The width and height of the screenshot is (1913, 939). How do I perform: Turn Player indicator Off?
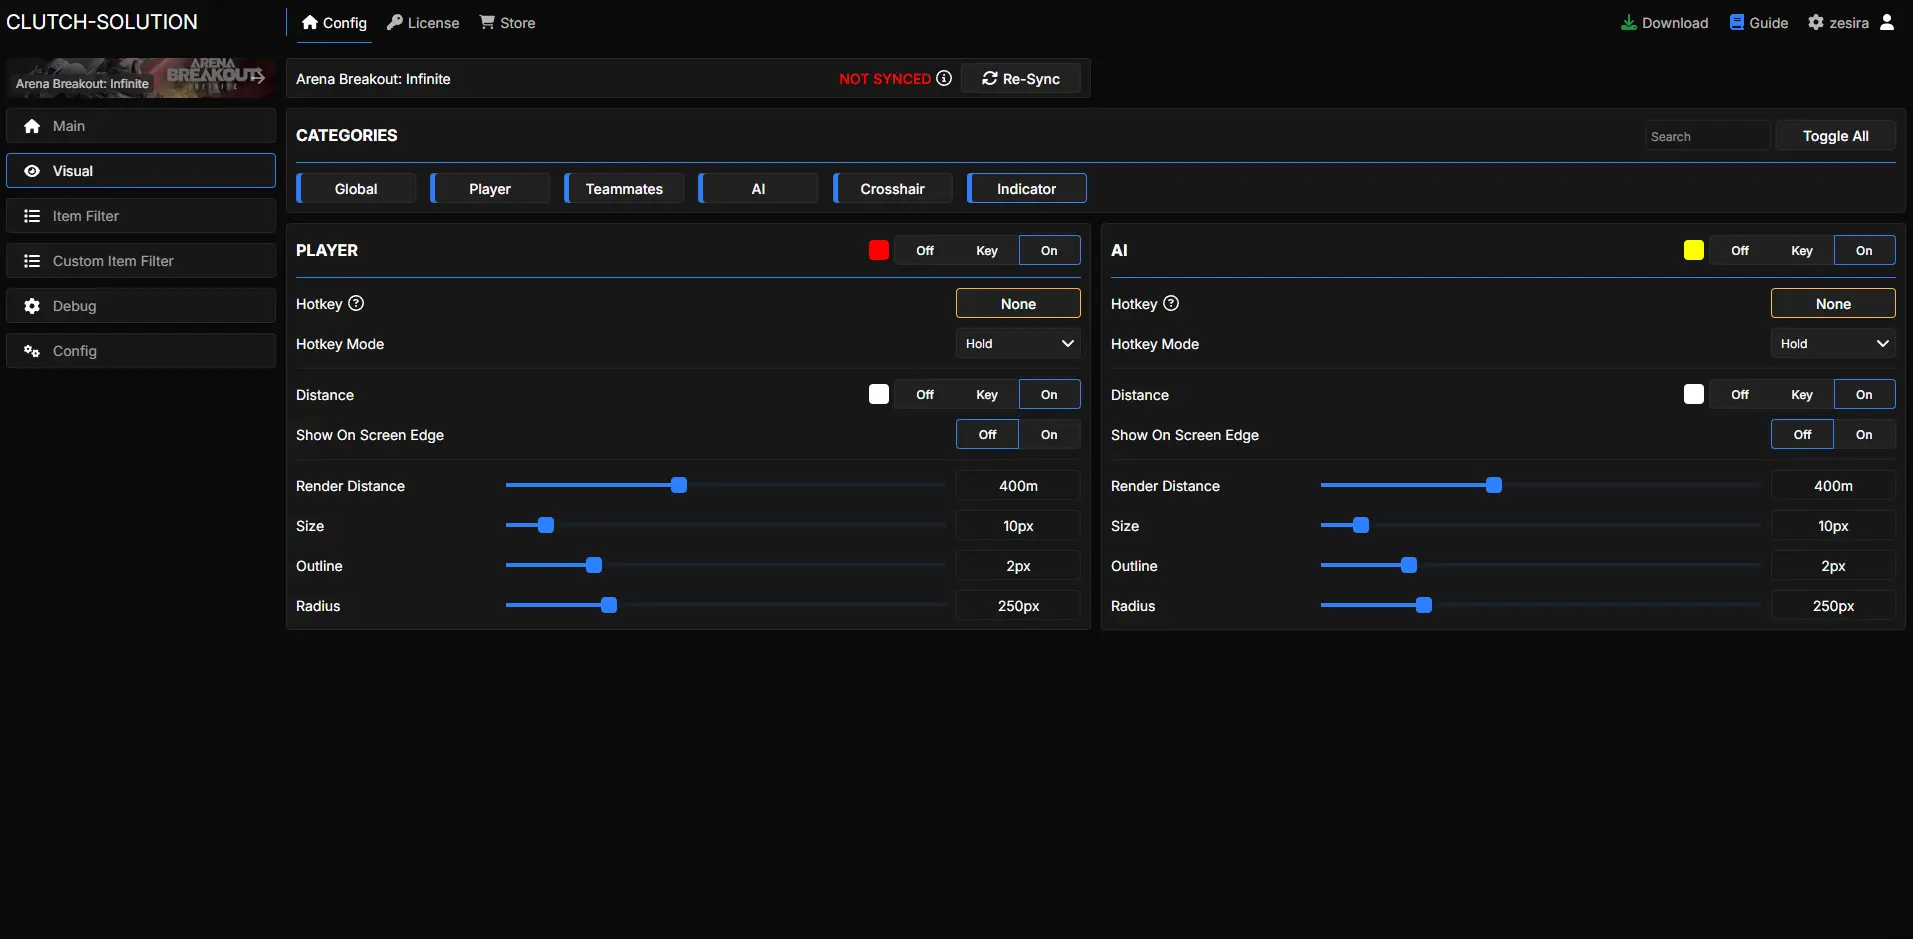(925, 251)
